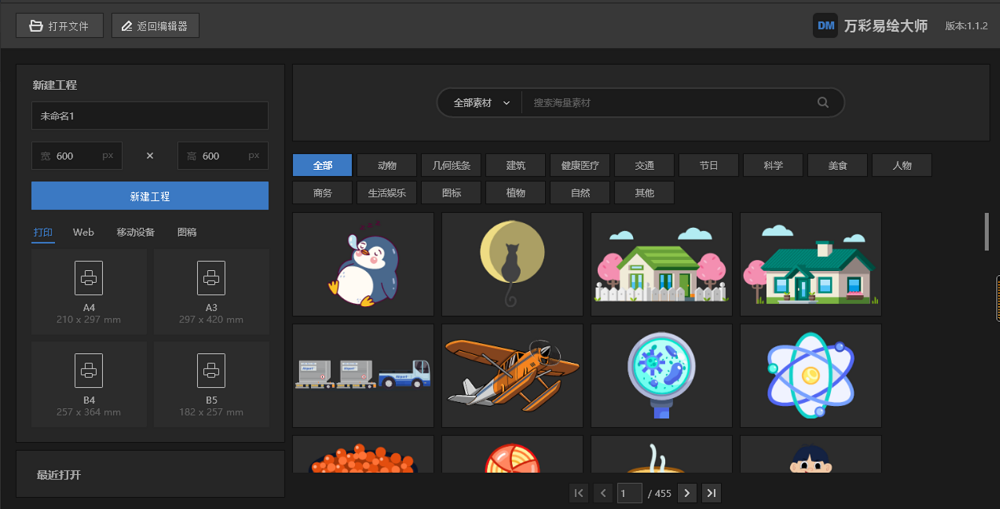Click the width input field 600
Viewport: 1000px width, 509px height.
77,156
